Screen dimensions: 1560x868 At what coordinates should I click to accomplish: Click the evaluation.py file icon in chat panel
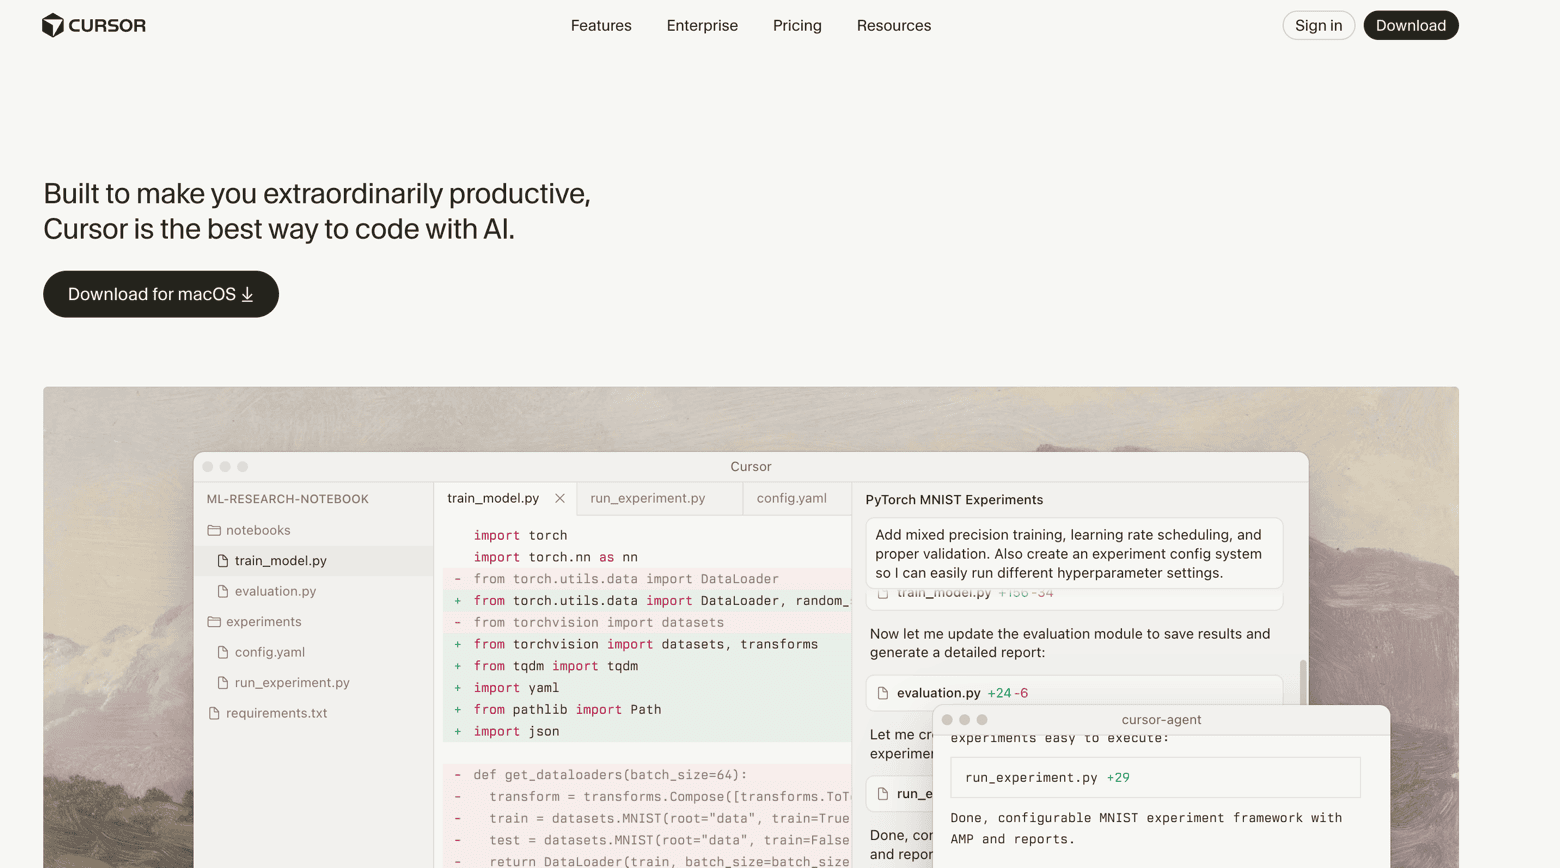click(883, 693)
